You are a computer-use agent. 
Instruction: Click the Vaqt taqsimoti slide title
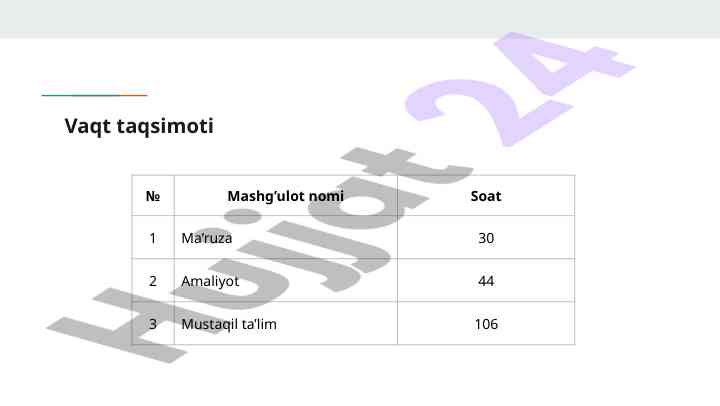pos(139,126)
